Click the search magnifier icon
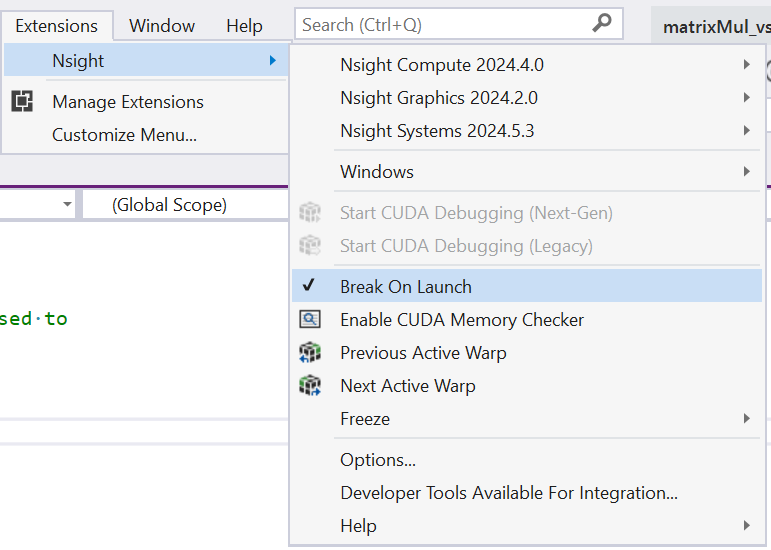 pyautogui.click(x=602, y=24)
